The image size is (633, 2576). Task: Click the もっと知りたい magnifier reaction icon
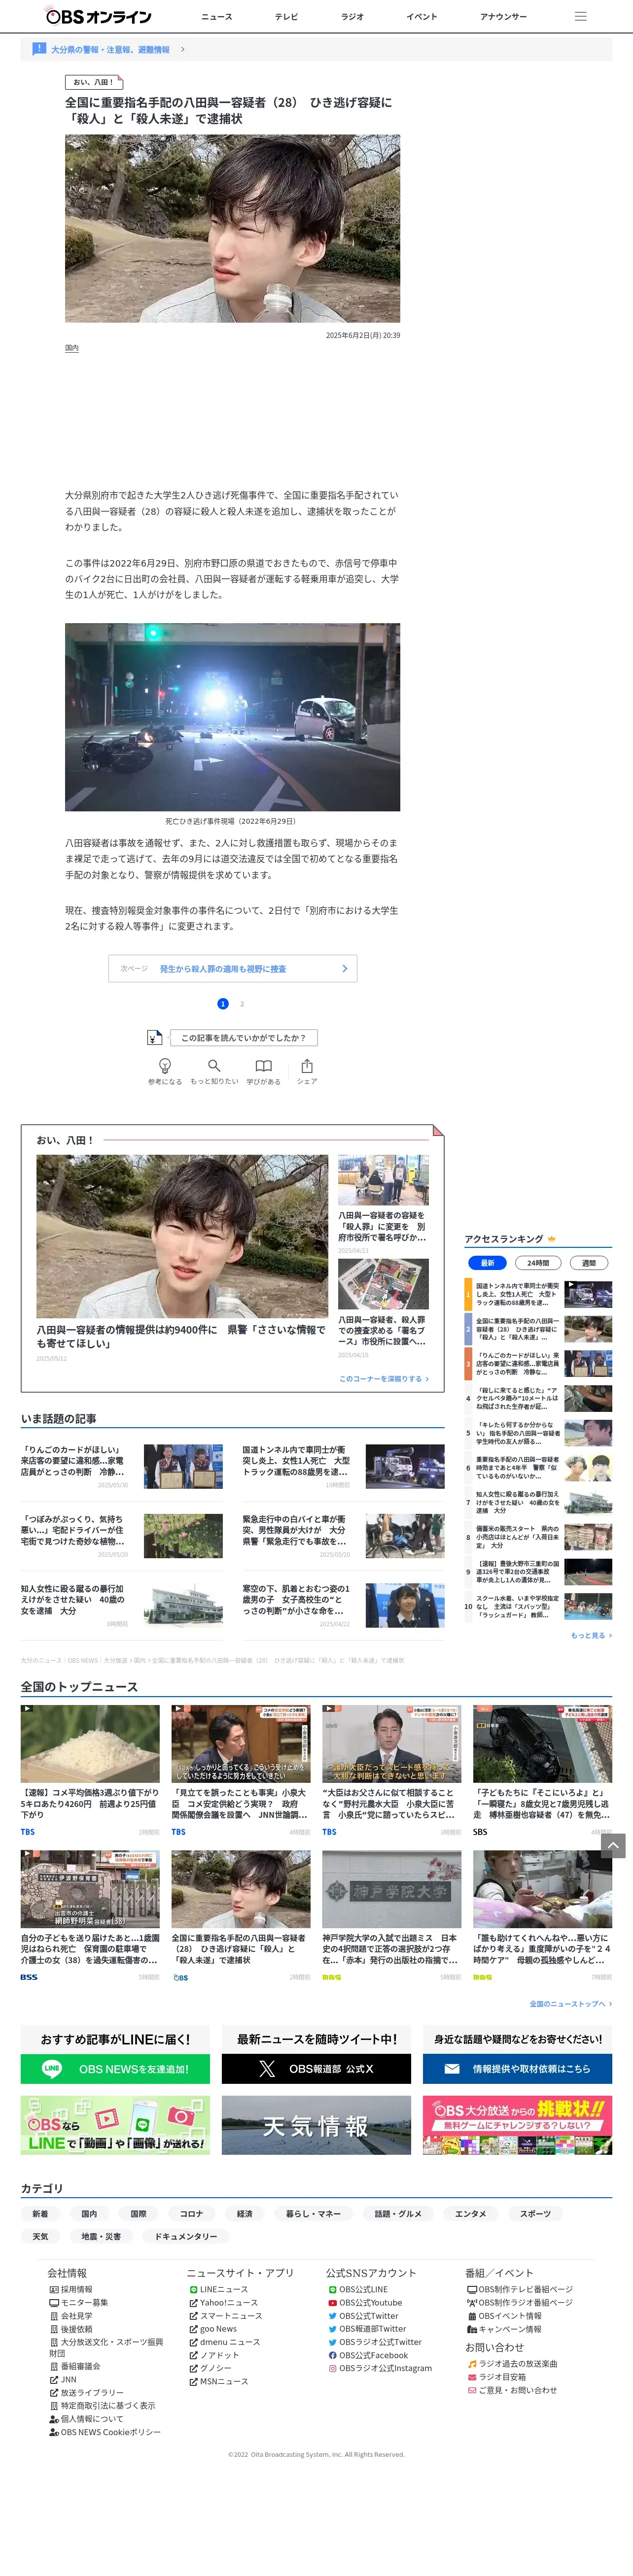coord(214,1066)
